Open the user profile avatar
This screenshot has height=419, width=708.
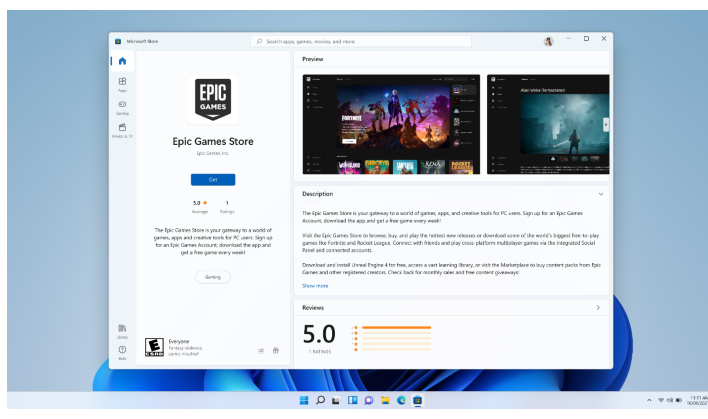pos(548,42)
